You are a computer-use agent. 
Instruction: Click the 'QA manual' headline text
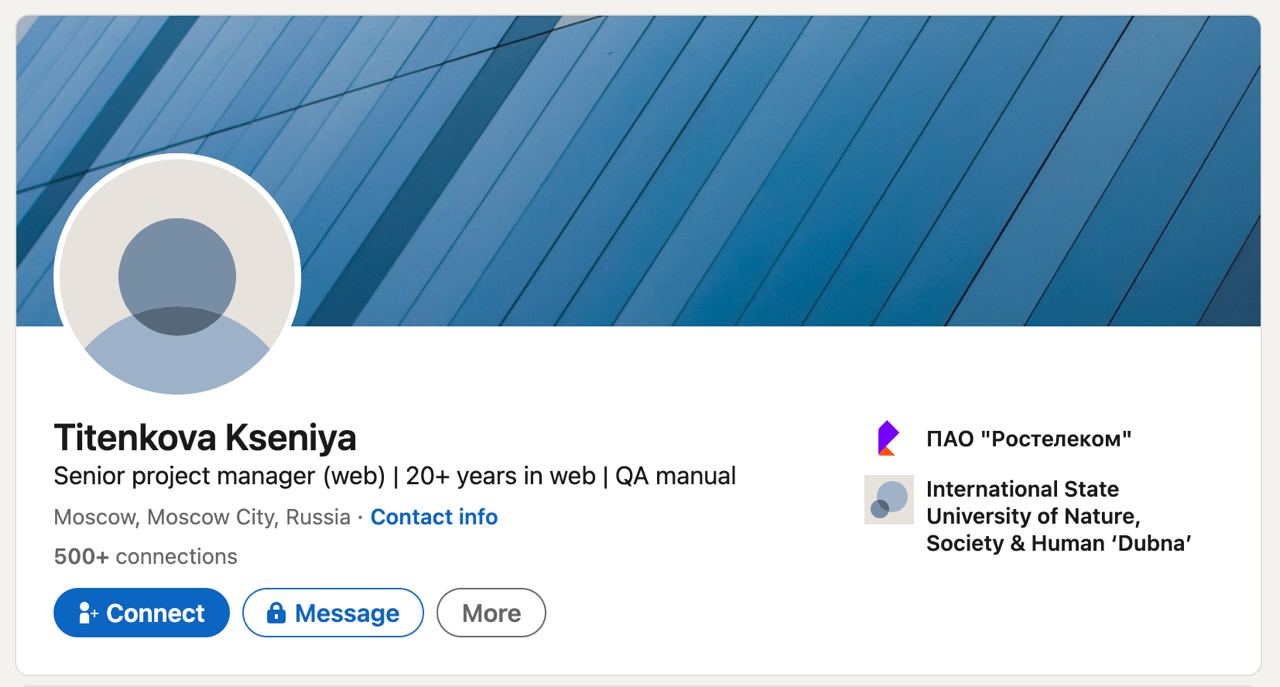click(x=675, y=476)
